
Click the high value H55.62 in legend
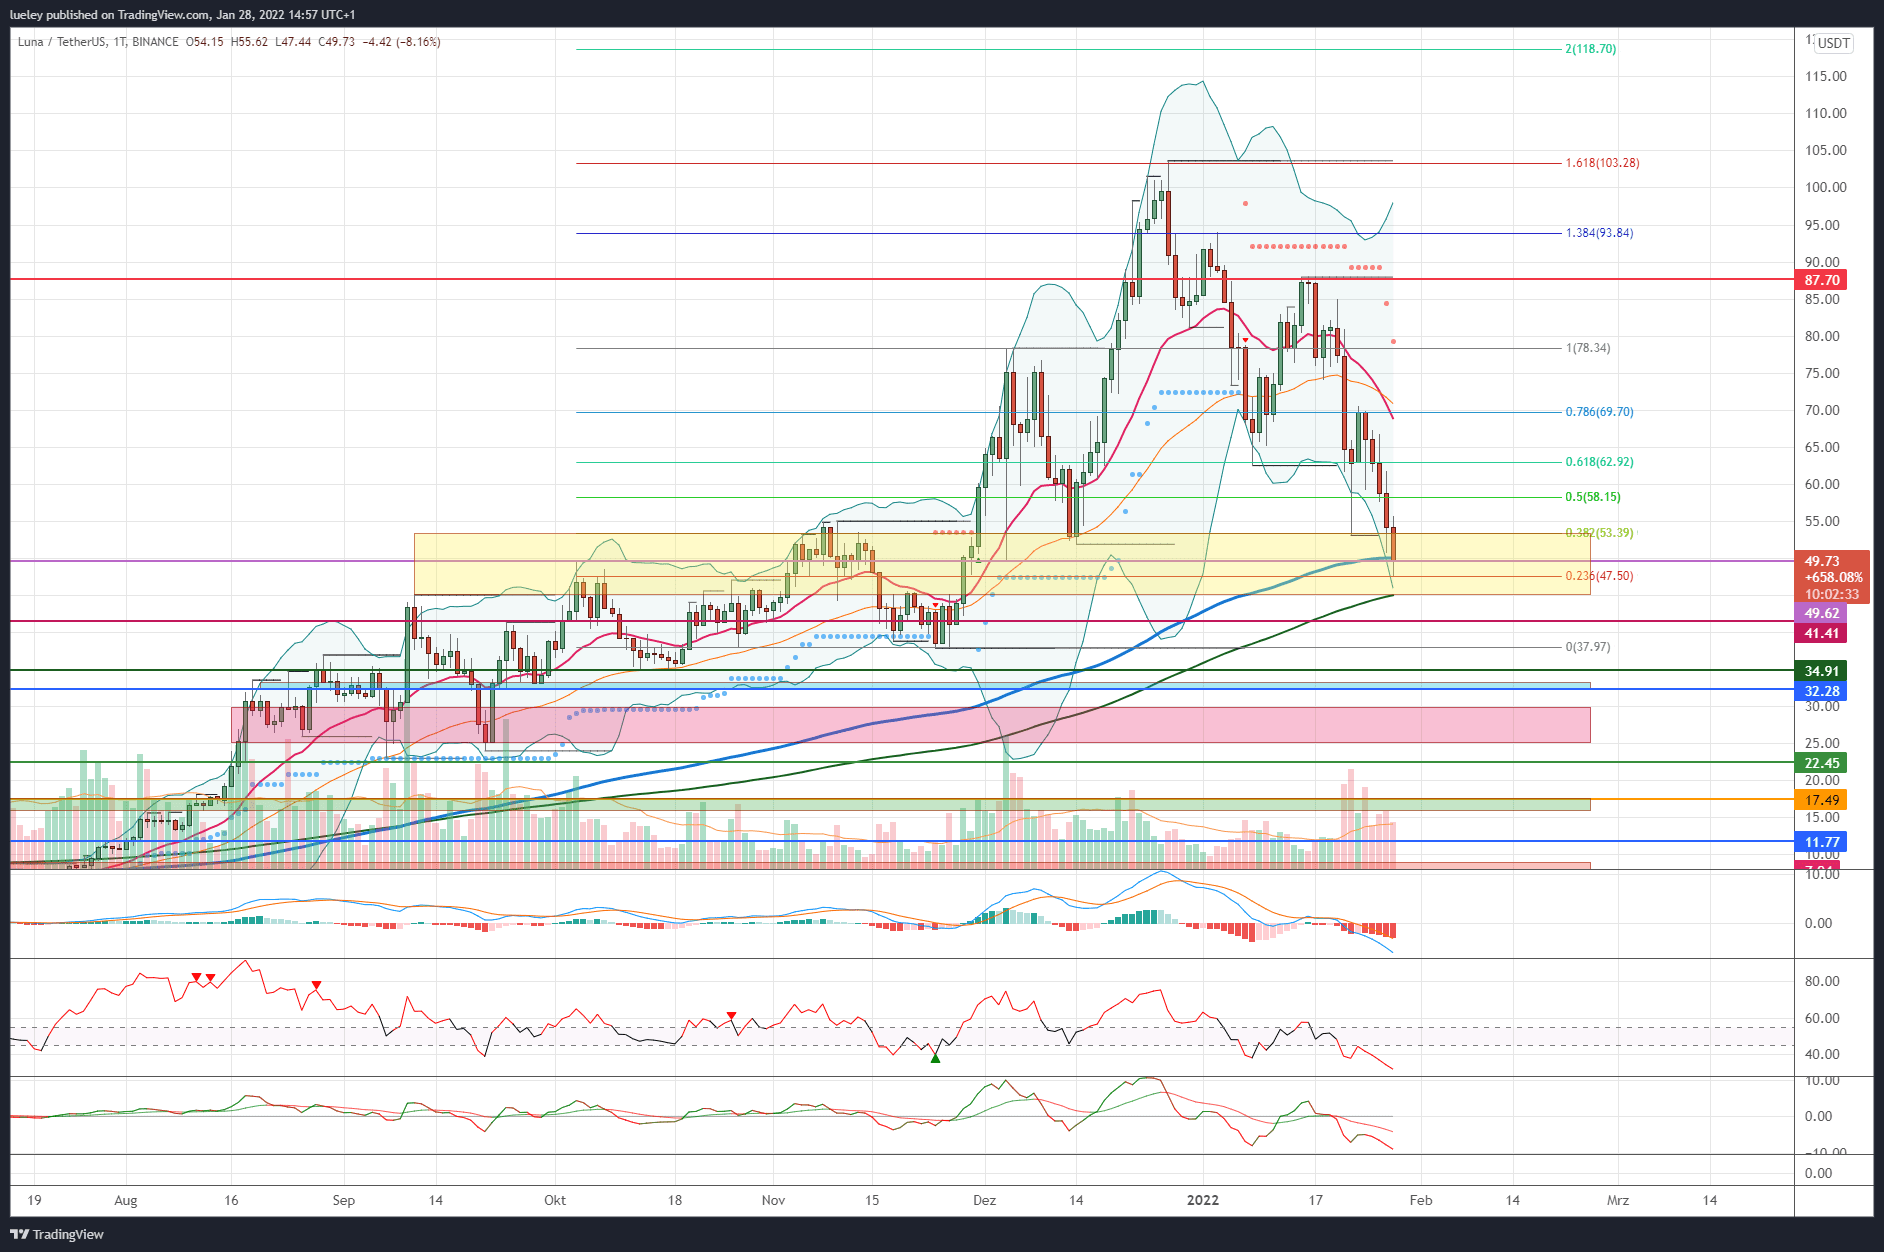[x=249, y=42]
